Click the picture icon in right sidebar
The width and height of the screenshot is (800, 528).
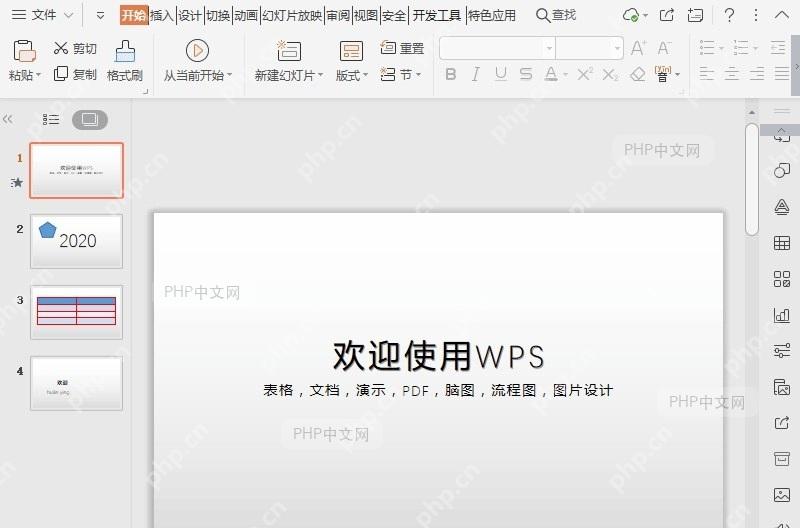pyautogui.click(x=782, y=494)
